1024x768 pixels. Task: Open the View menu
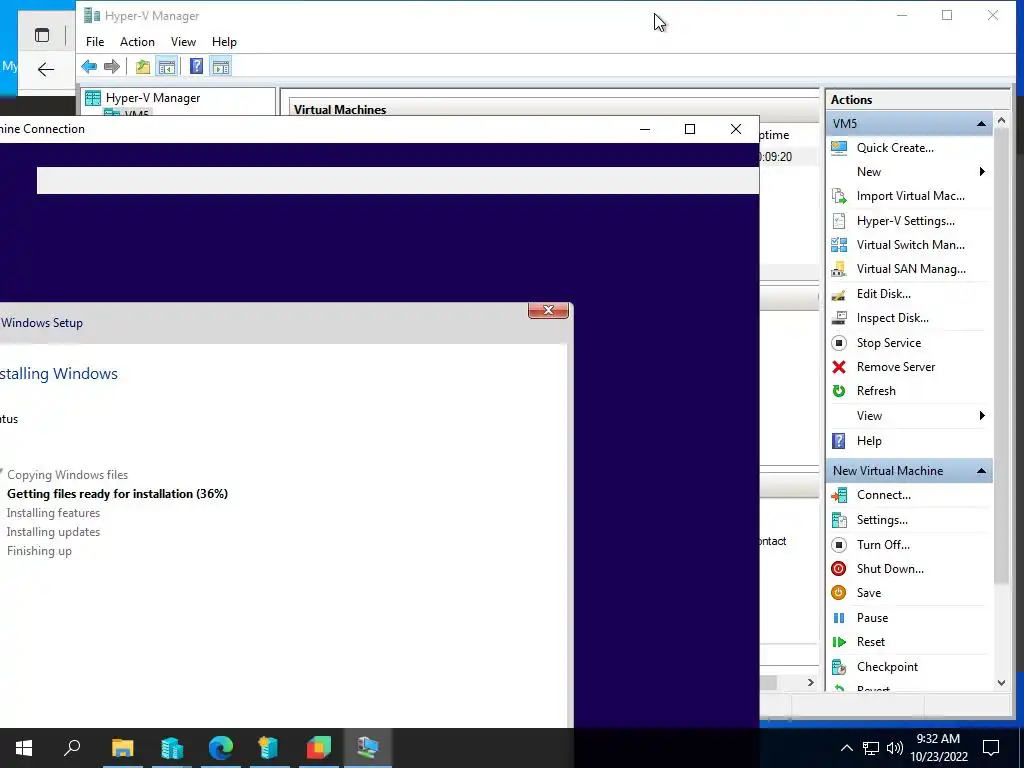[x=184, y=42]
